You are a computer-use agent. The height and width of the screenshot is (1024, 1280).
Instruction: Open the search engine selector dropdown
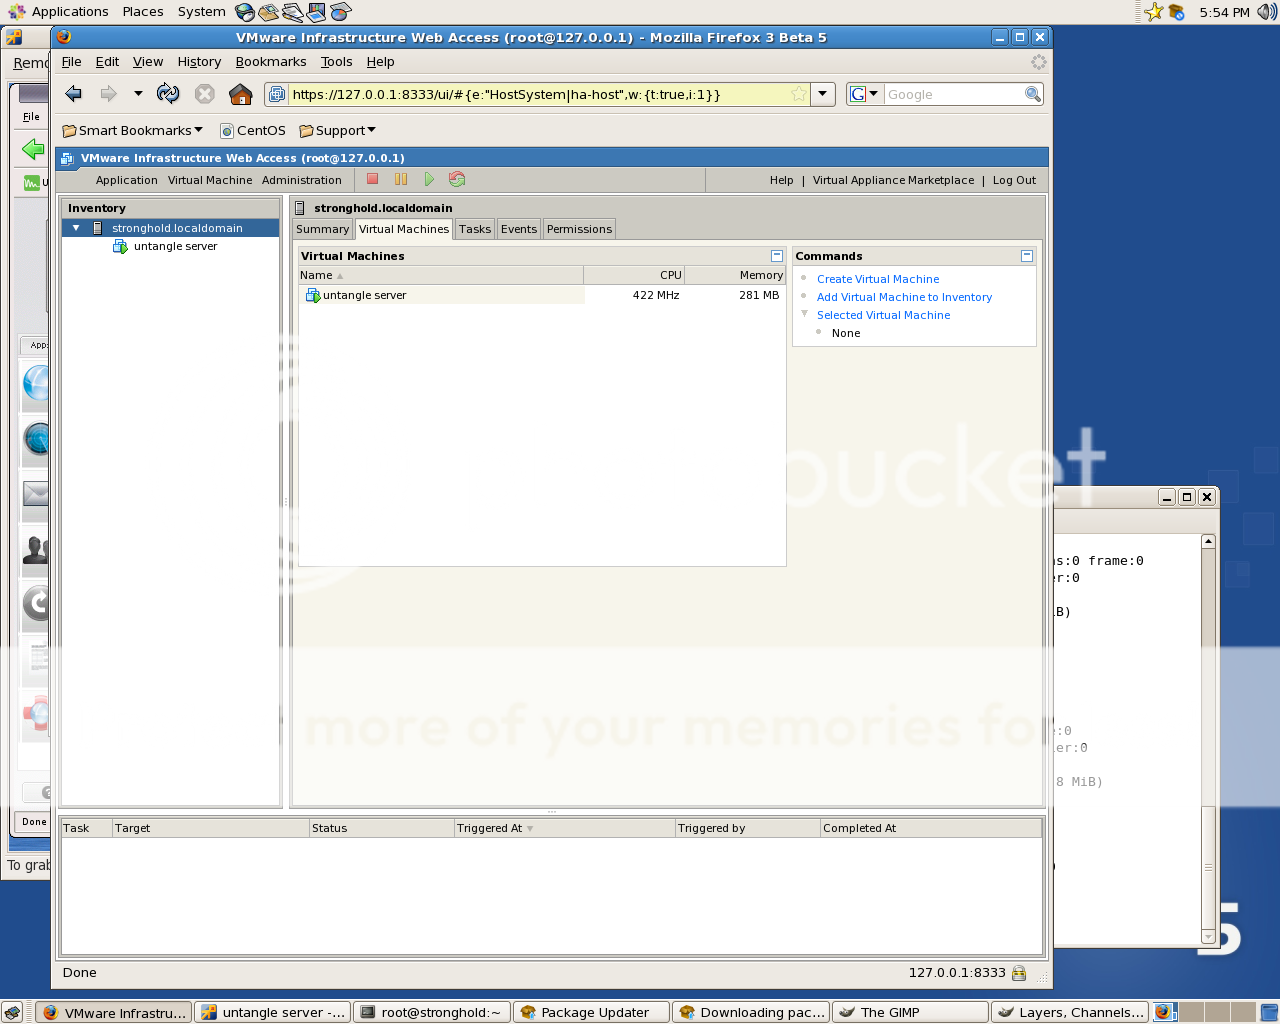click(864, 94)
